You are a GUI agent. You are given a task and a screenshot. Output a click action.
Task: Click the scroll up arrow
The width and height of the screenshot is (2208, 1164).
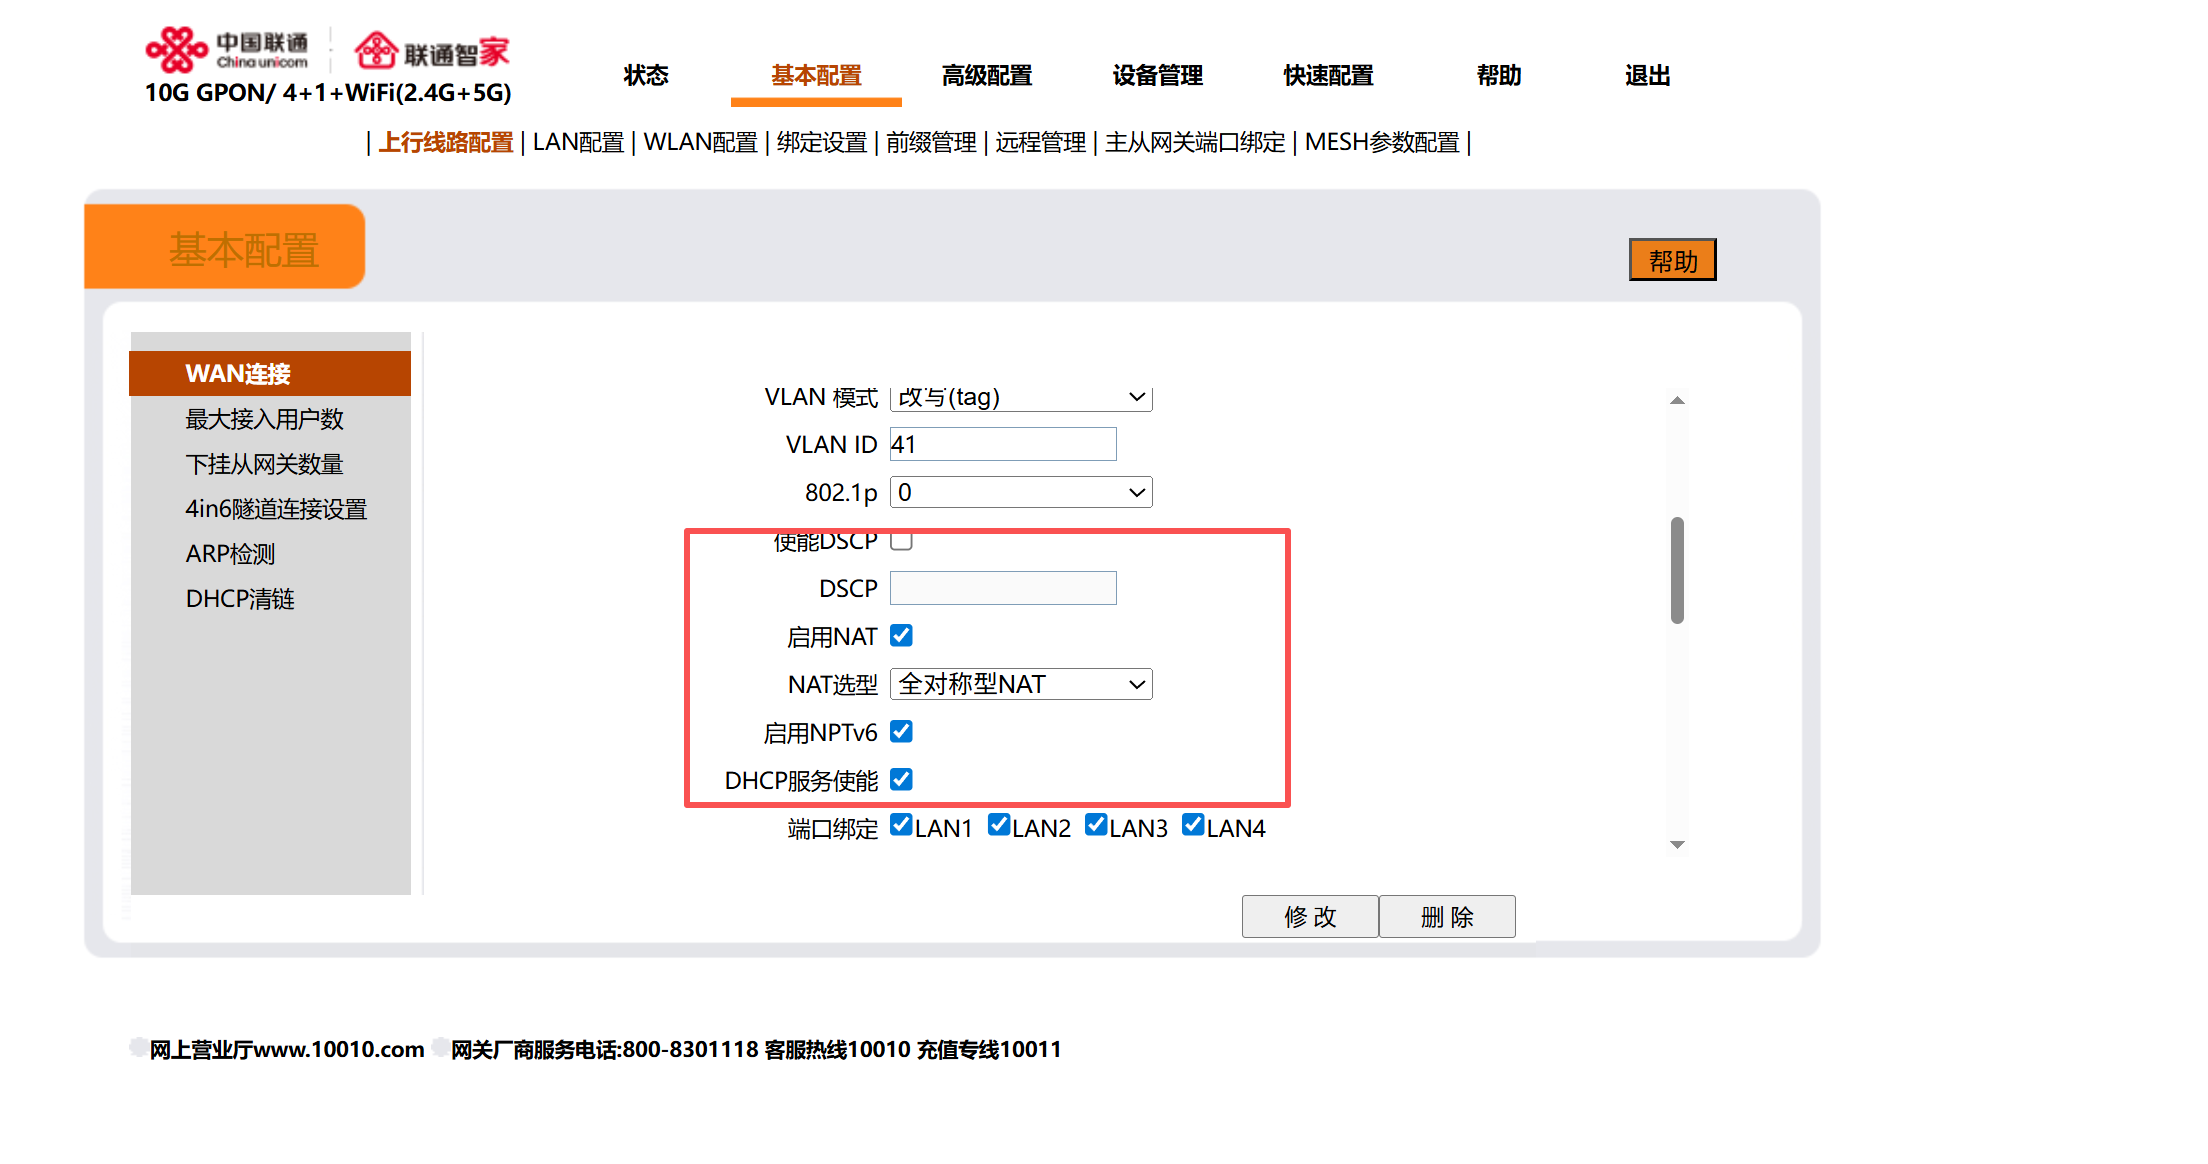(1677, 400)
